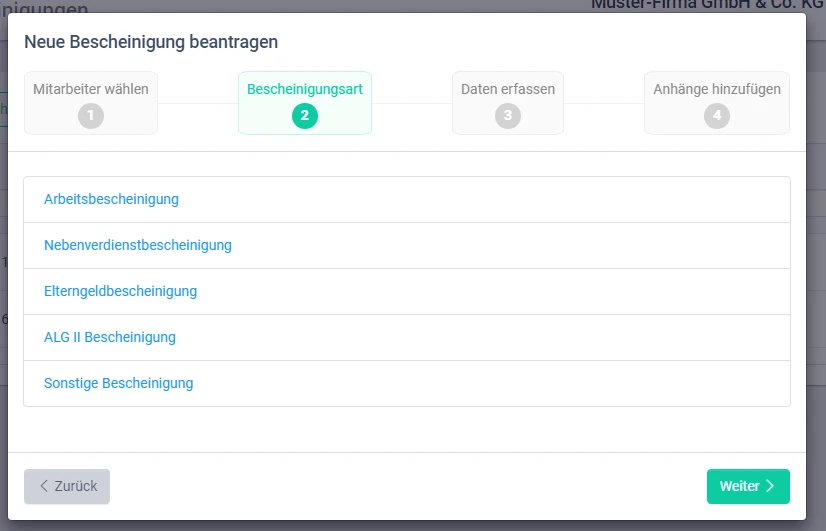Jump to the Daten erfassen step label
This screenshot has height=531, width=826.
click(x=508, y=89)
